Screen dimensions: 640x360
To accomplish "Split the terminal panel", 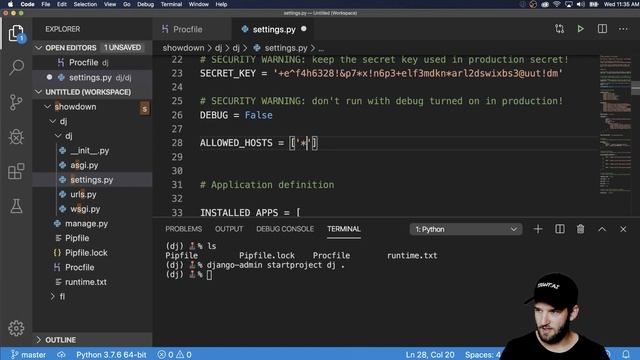I will (x=560, y=229).
